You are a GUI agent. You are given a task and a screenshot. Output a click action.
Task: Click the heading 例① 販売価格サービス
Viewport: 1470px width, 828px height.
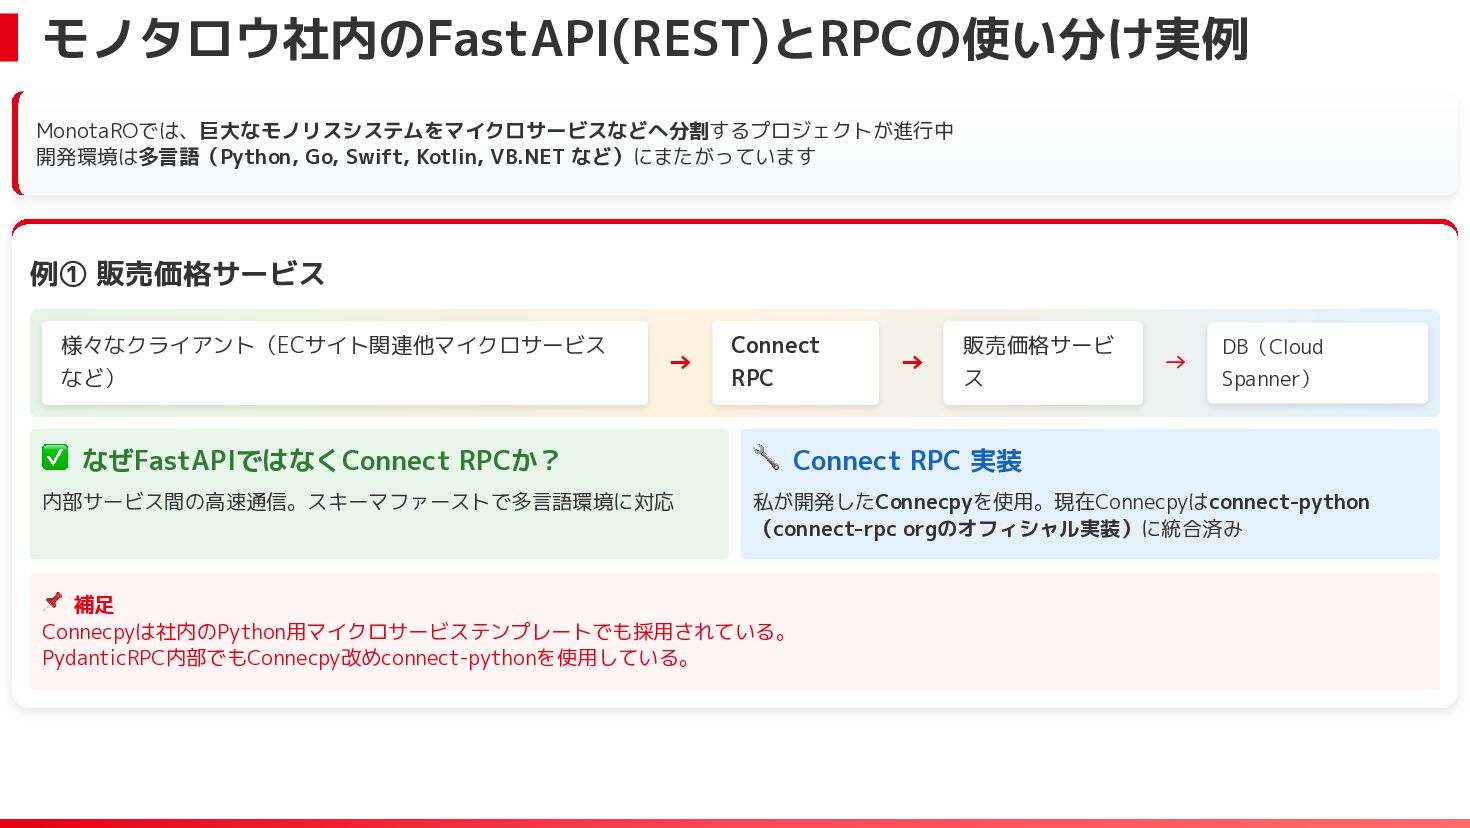[x=177, y=273]
